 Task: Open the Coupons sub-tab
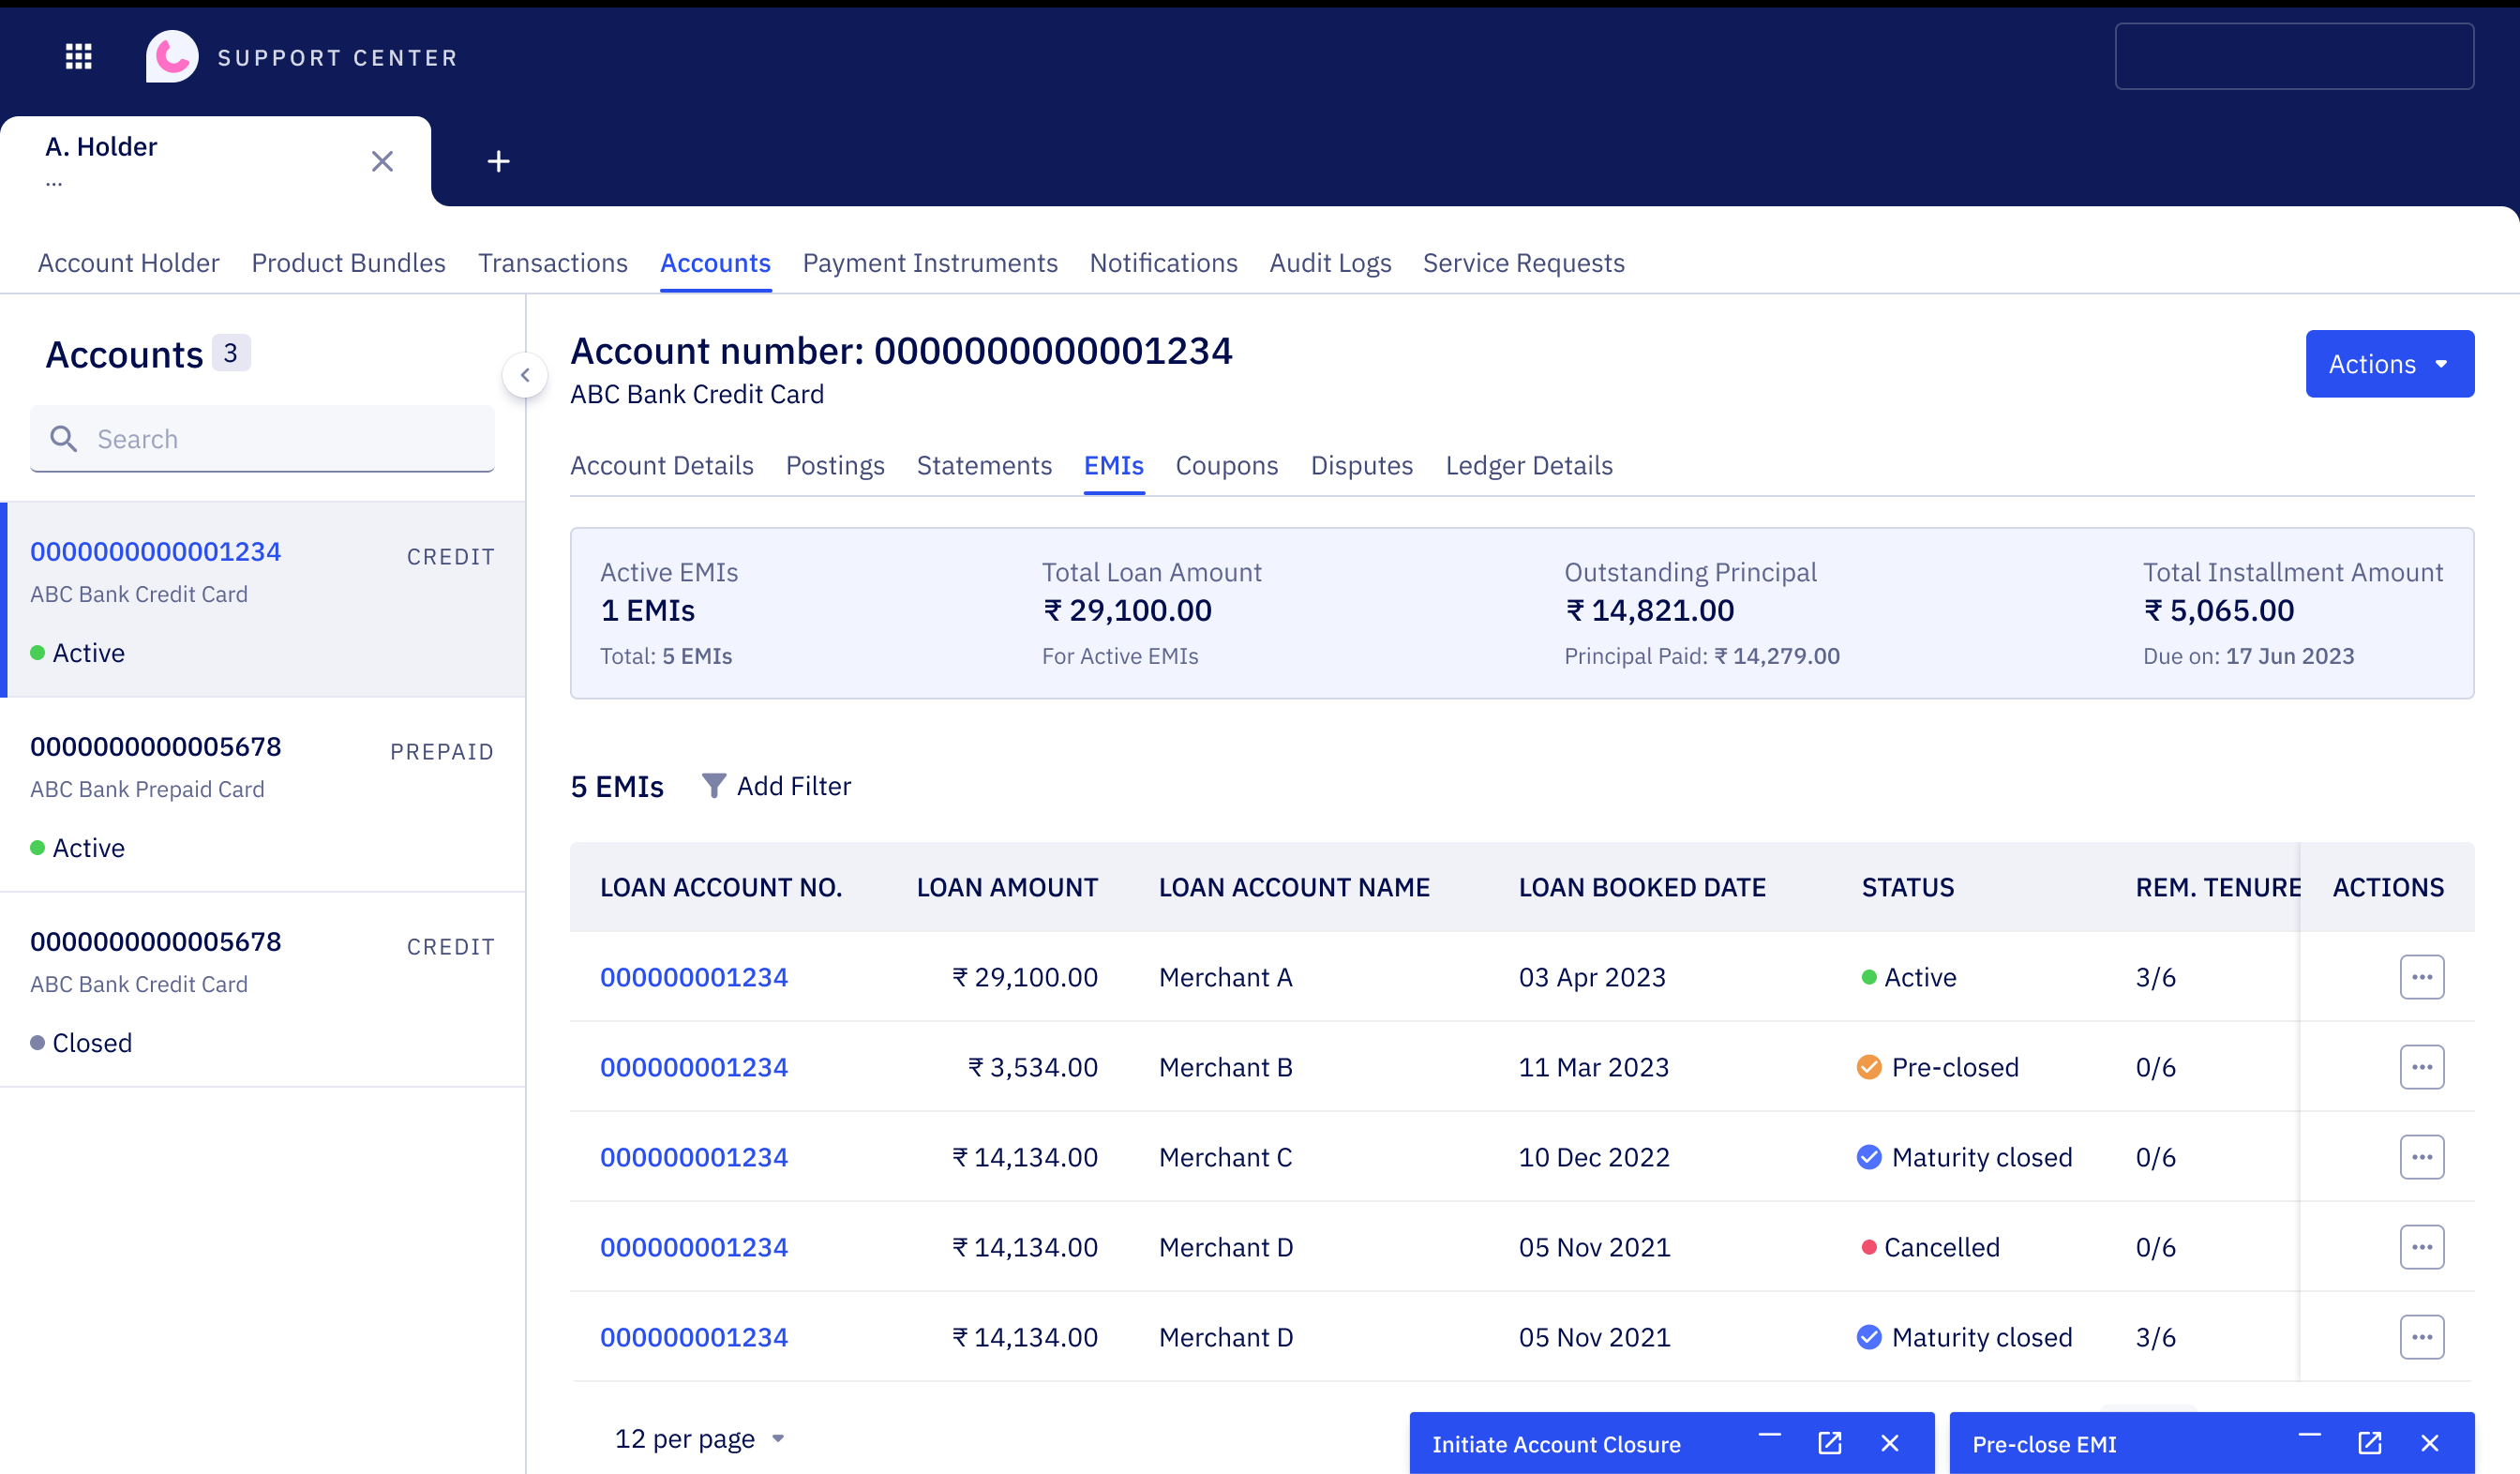tap(1226, 466)
